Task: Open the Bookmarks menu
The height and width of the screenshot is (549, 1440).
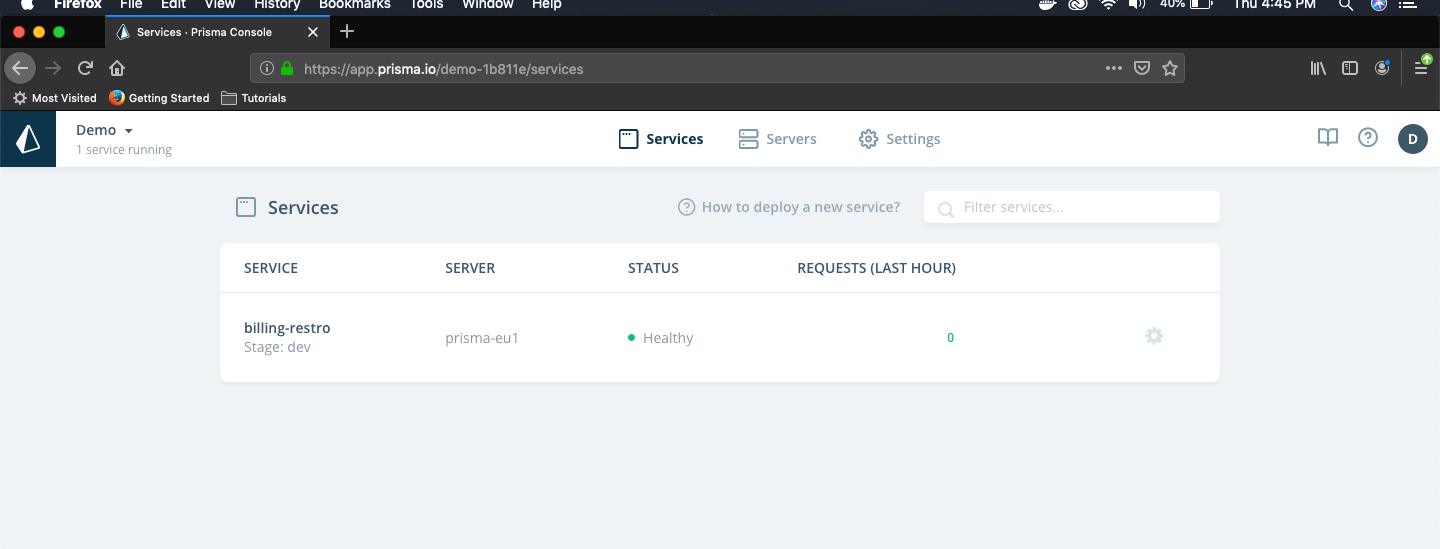Action: (x=355, y=4)
